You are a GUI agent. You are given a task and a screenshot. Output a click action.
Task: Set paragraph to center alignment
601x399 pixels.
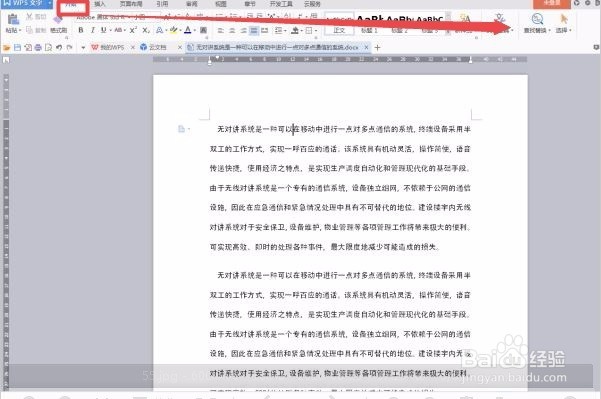(x=232, y=30)
